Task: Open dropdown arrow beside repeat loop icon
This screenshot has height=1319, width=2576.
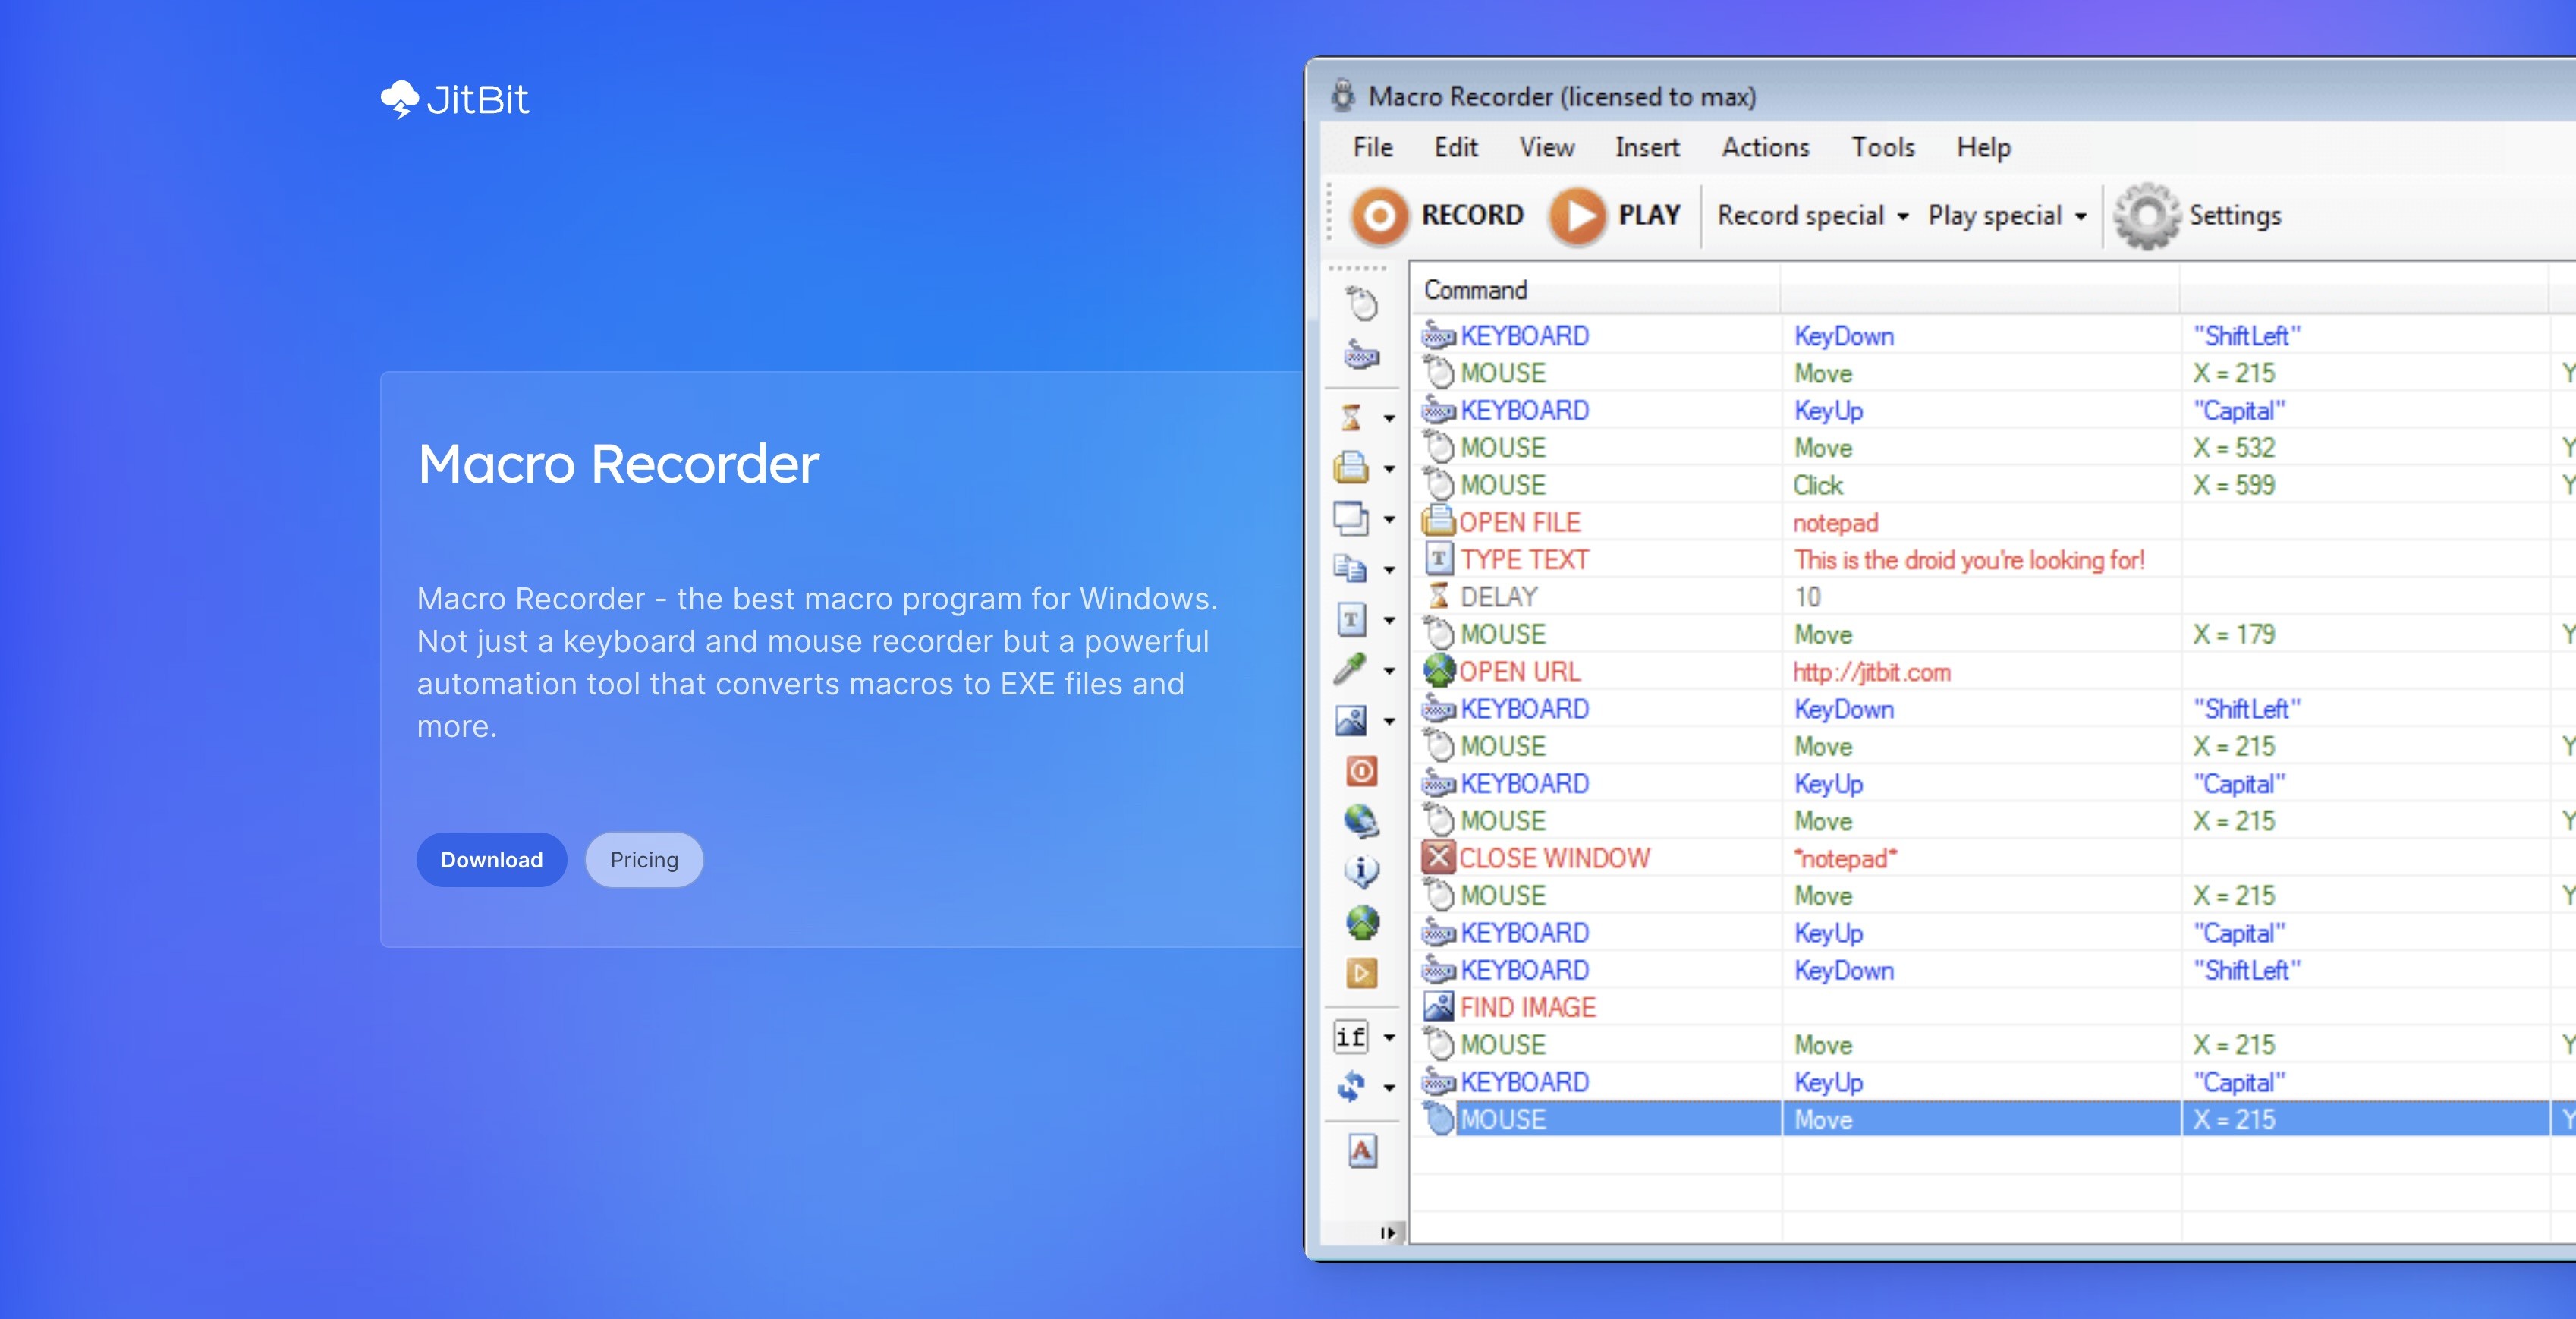Action: pos(1389,1088)
